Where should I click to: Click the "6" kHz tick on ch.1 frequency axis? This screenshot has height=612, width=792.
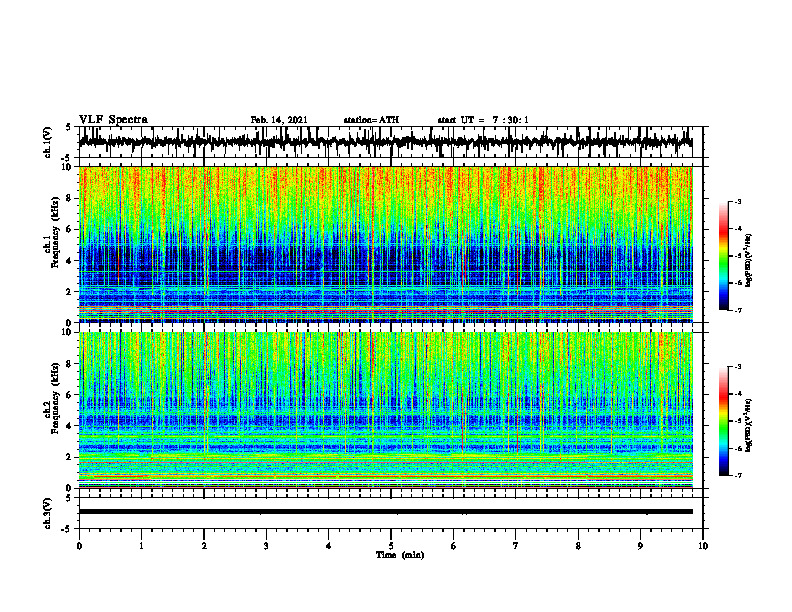70,229
